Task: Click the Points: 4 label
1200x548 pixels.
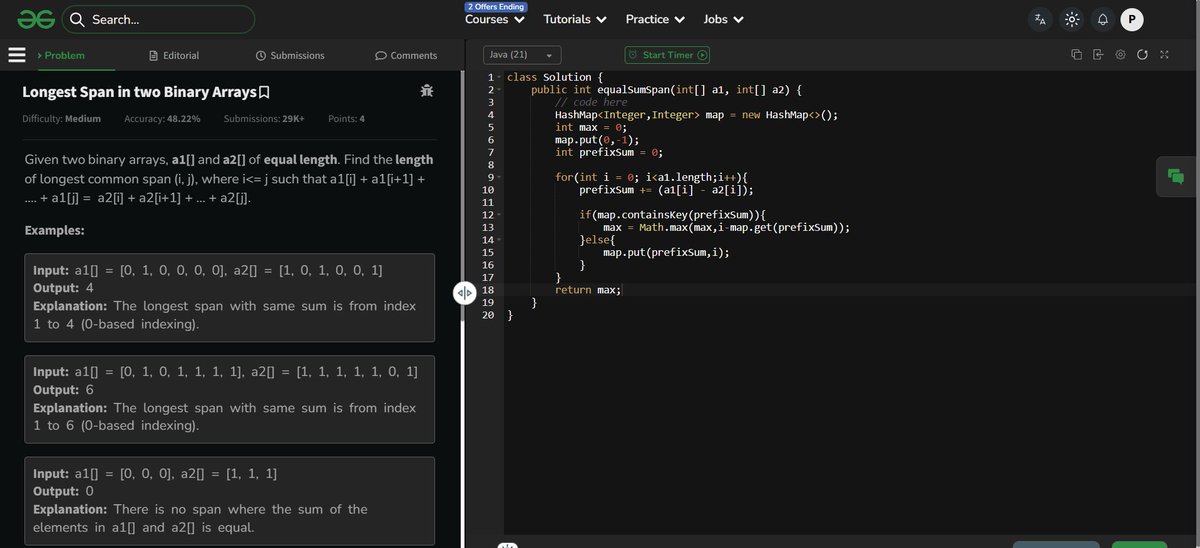Action: click(x=346, y=119)
